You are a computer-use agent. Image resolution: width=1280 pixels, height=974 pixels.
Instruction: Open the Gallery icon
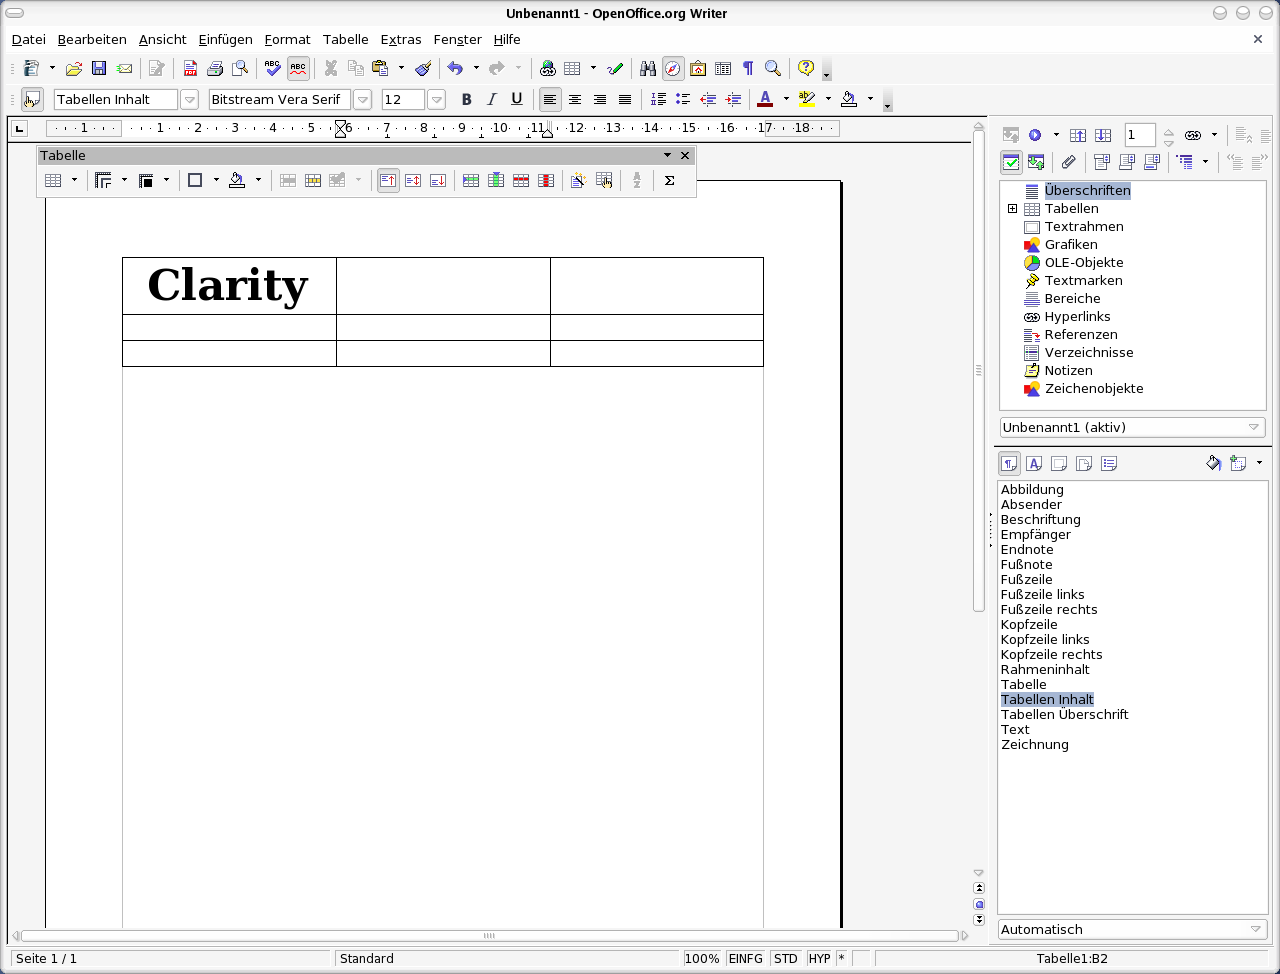[698, 69]
